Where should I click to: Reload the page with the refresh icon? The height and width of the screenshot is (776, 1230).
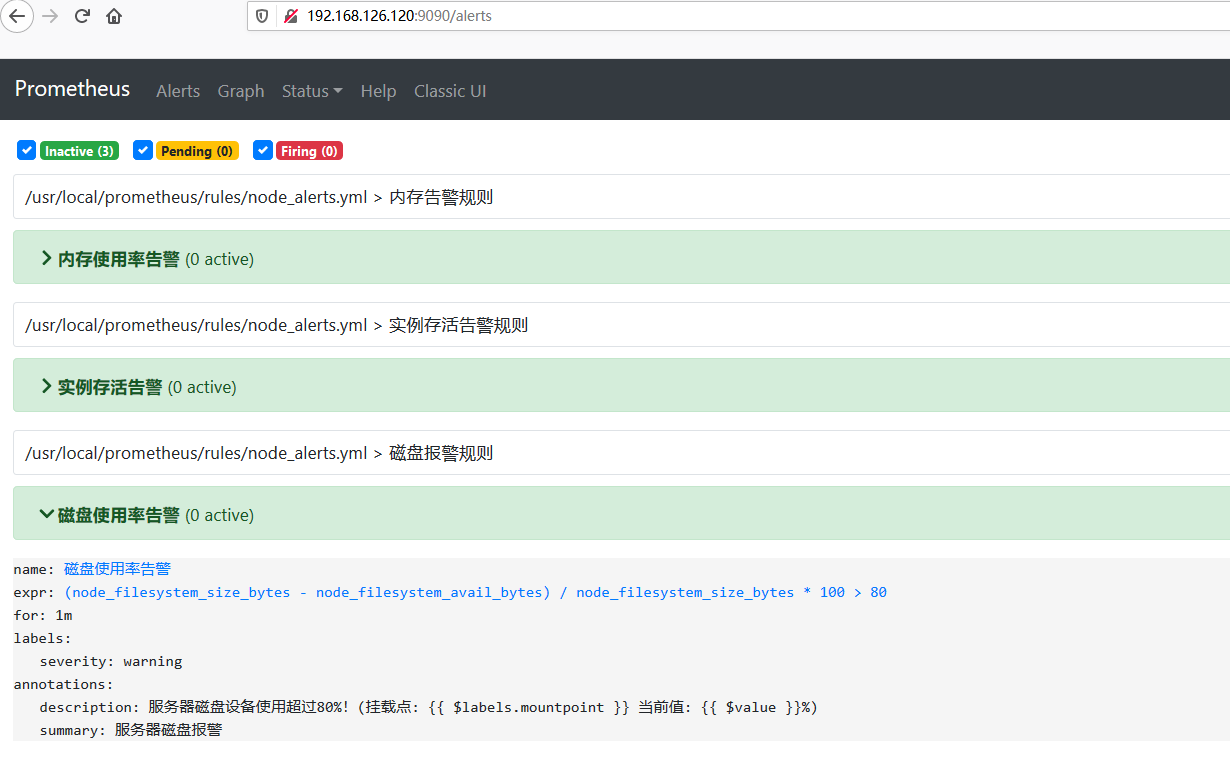[x=82, y=16]
